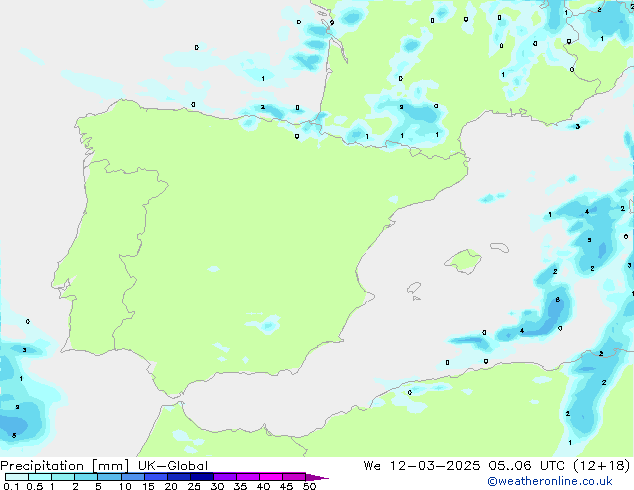This screenshot has height=490, width=634.
Task: Click the '10' legend scale label
Action: 125,486
